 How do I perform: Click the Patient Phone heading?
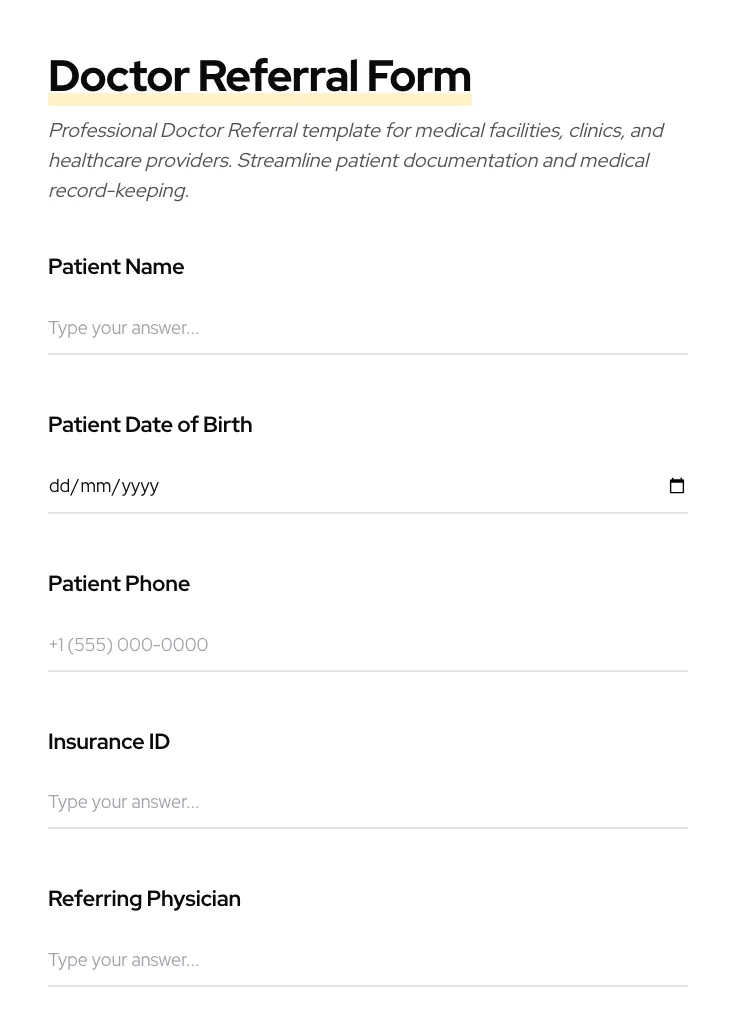click(x=119, y=584)
